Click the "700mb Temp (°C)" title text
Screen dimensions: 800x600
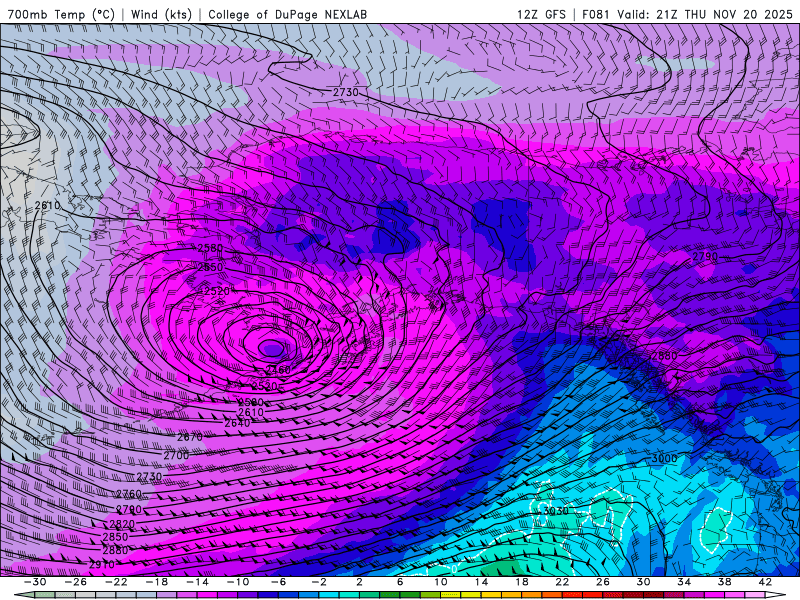(61, 14)
